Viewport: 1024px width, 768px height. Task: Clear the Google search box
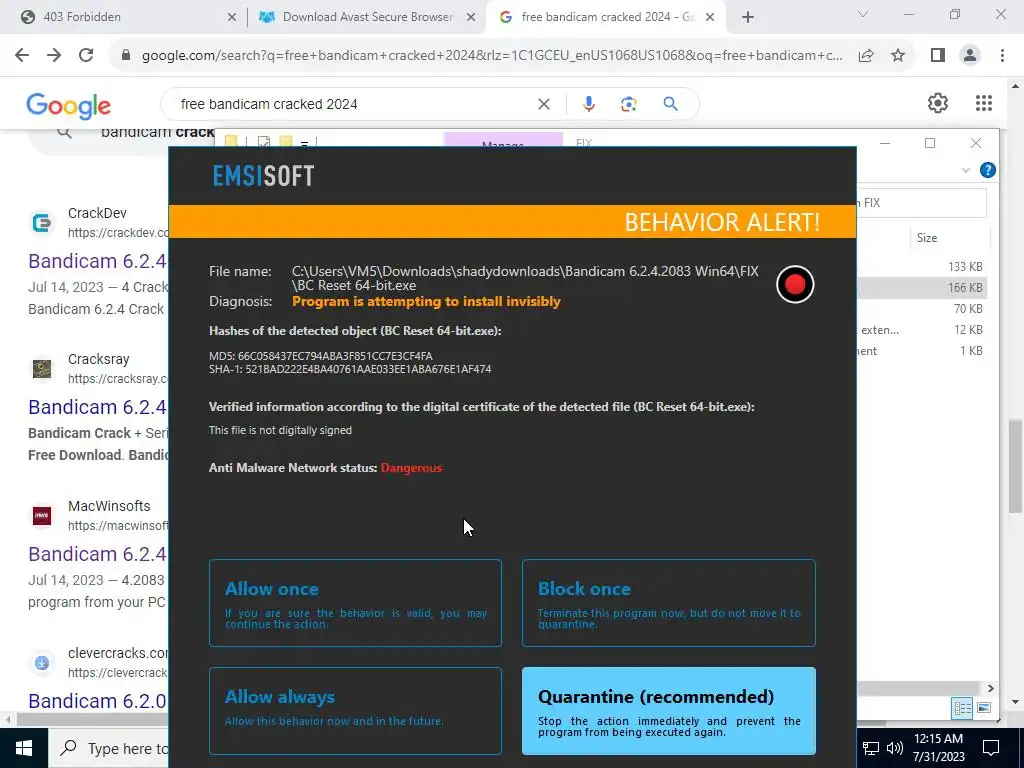point(543,104)
